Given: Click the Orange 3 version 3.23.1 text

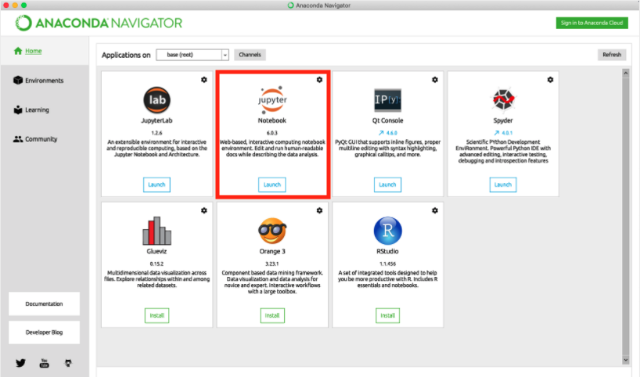Looking at the screenshot, I should click(x=272, y=264).
